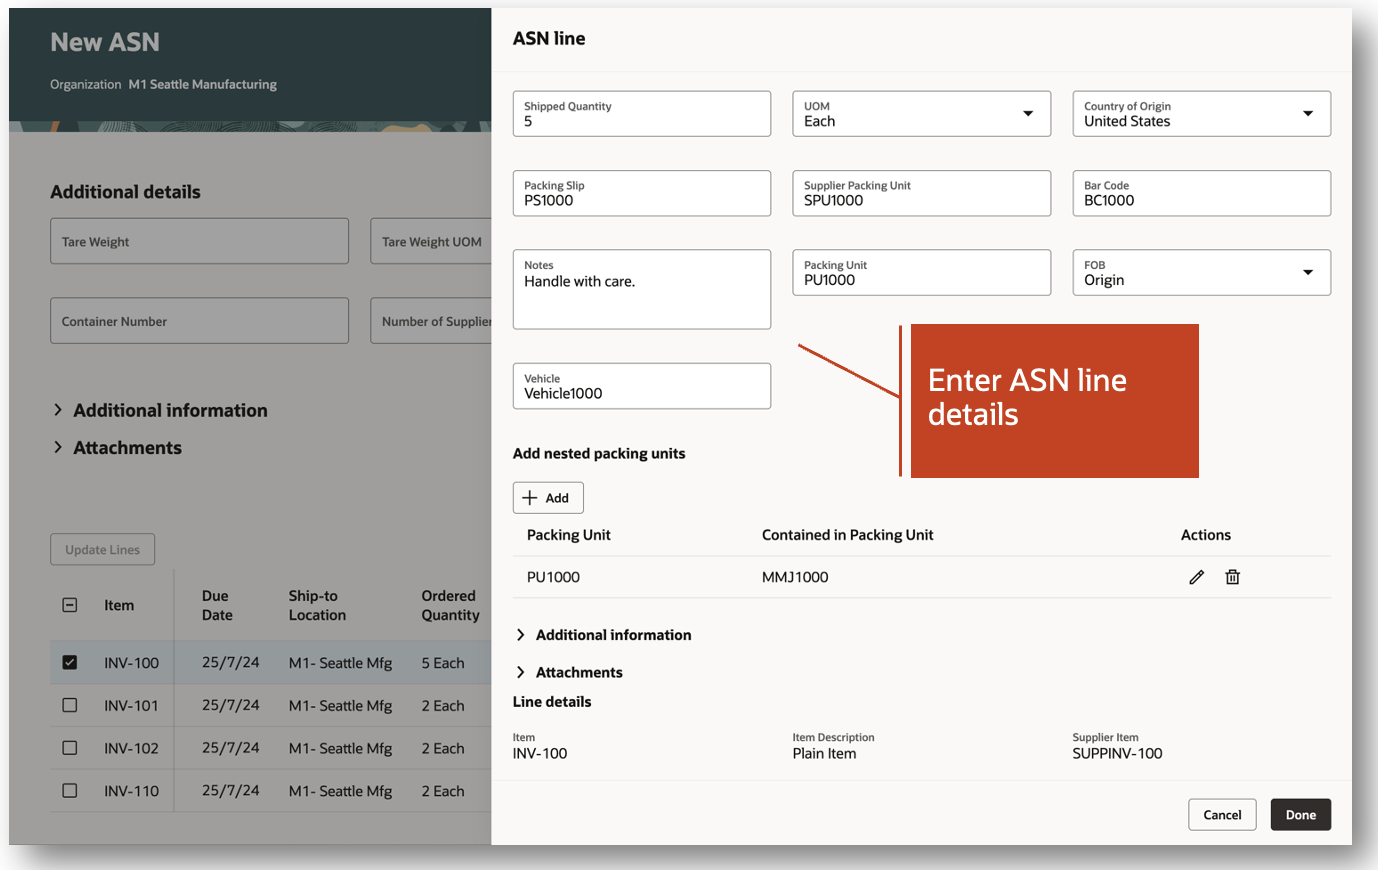This screenshot has height=870, width=1378.
Task: Click the 5 Each quantity cell
Action: point(443,663)
